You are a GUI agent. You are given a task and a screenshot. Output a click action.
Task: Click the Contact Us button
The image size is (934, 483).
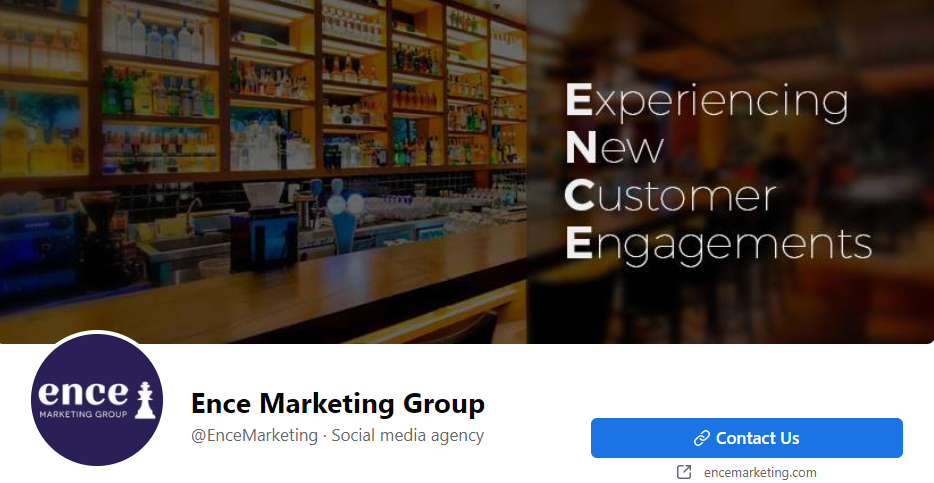(746, 438)
